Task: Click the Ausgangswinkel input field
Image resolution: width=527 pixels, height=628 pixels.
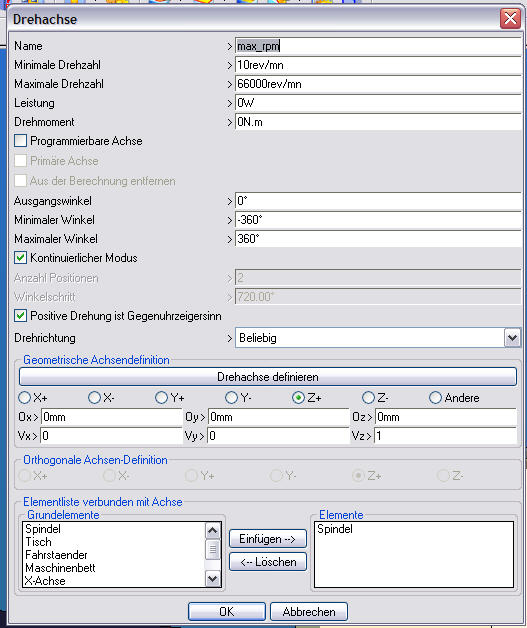Action: [x=378, y=201]
